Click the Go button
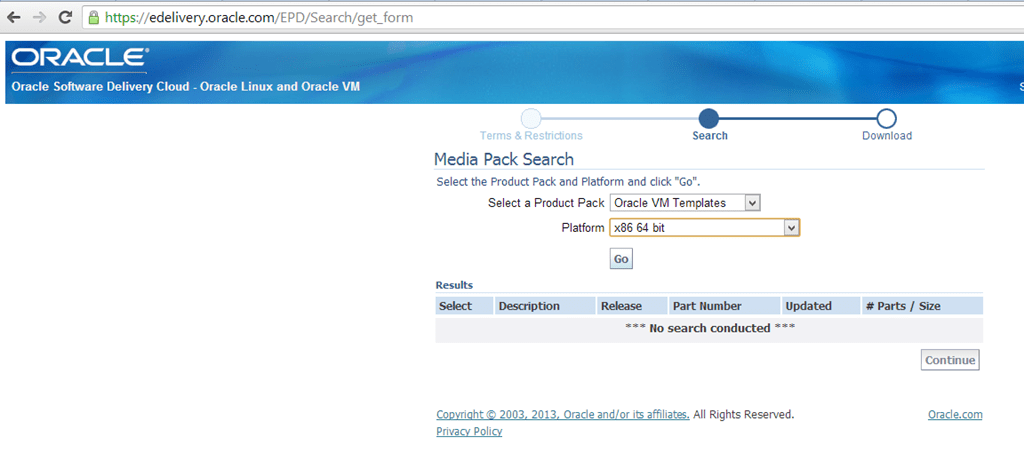This screenshot has width=1024, height=453. click(621, 259)
